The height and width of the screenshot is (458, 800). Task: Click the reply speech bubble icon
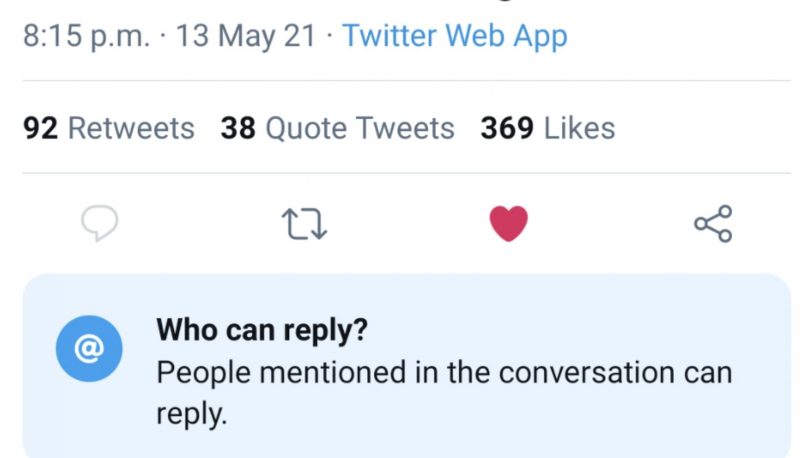(99, 223)
